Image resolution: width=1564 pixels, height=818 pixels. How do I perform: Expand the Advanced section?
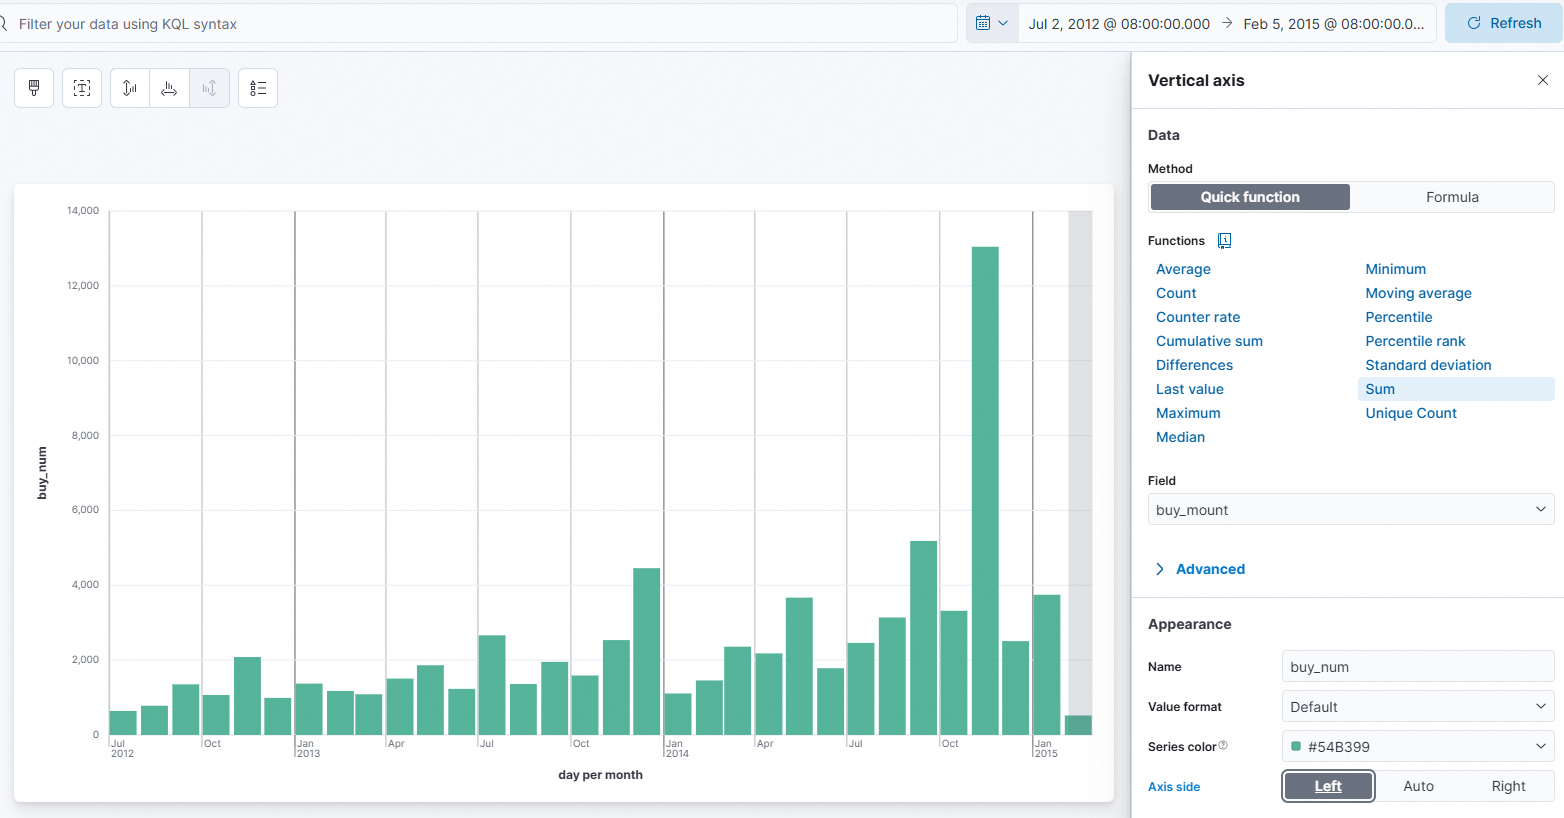point(1209,569)
